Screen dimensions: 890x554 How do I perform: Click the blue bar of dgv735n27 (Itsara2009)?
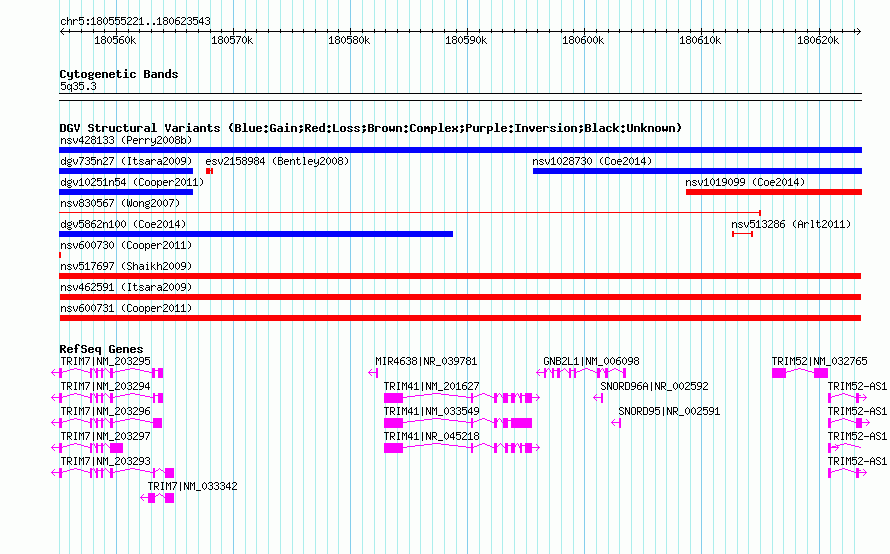[x=126, y=171]
